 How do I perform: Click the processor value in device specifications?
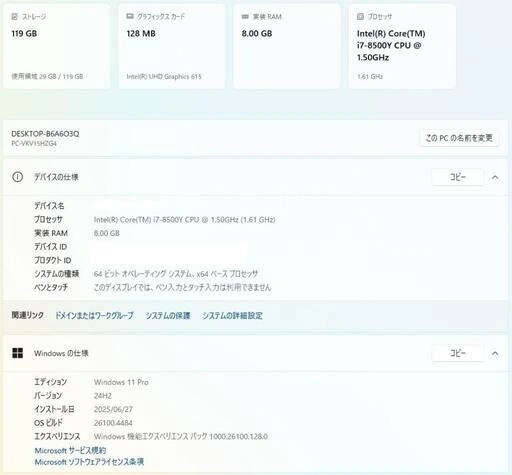coord(185,220)
